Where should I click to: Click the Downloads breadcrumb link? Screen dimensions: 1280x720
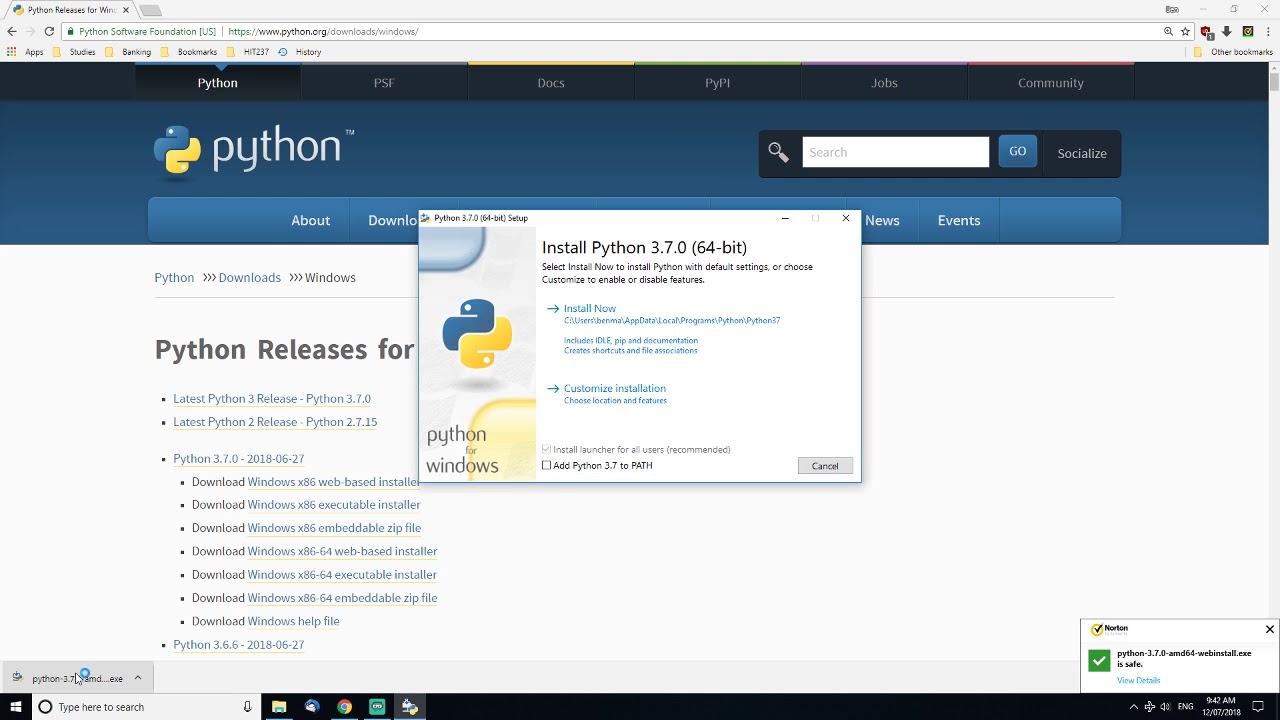pyautogui.click(x=249, y=278)
